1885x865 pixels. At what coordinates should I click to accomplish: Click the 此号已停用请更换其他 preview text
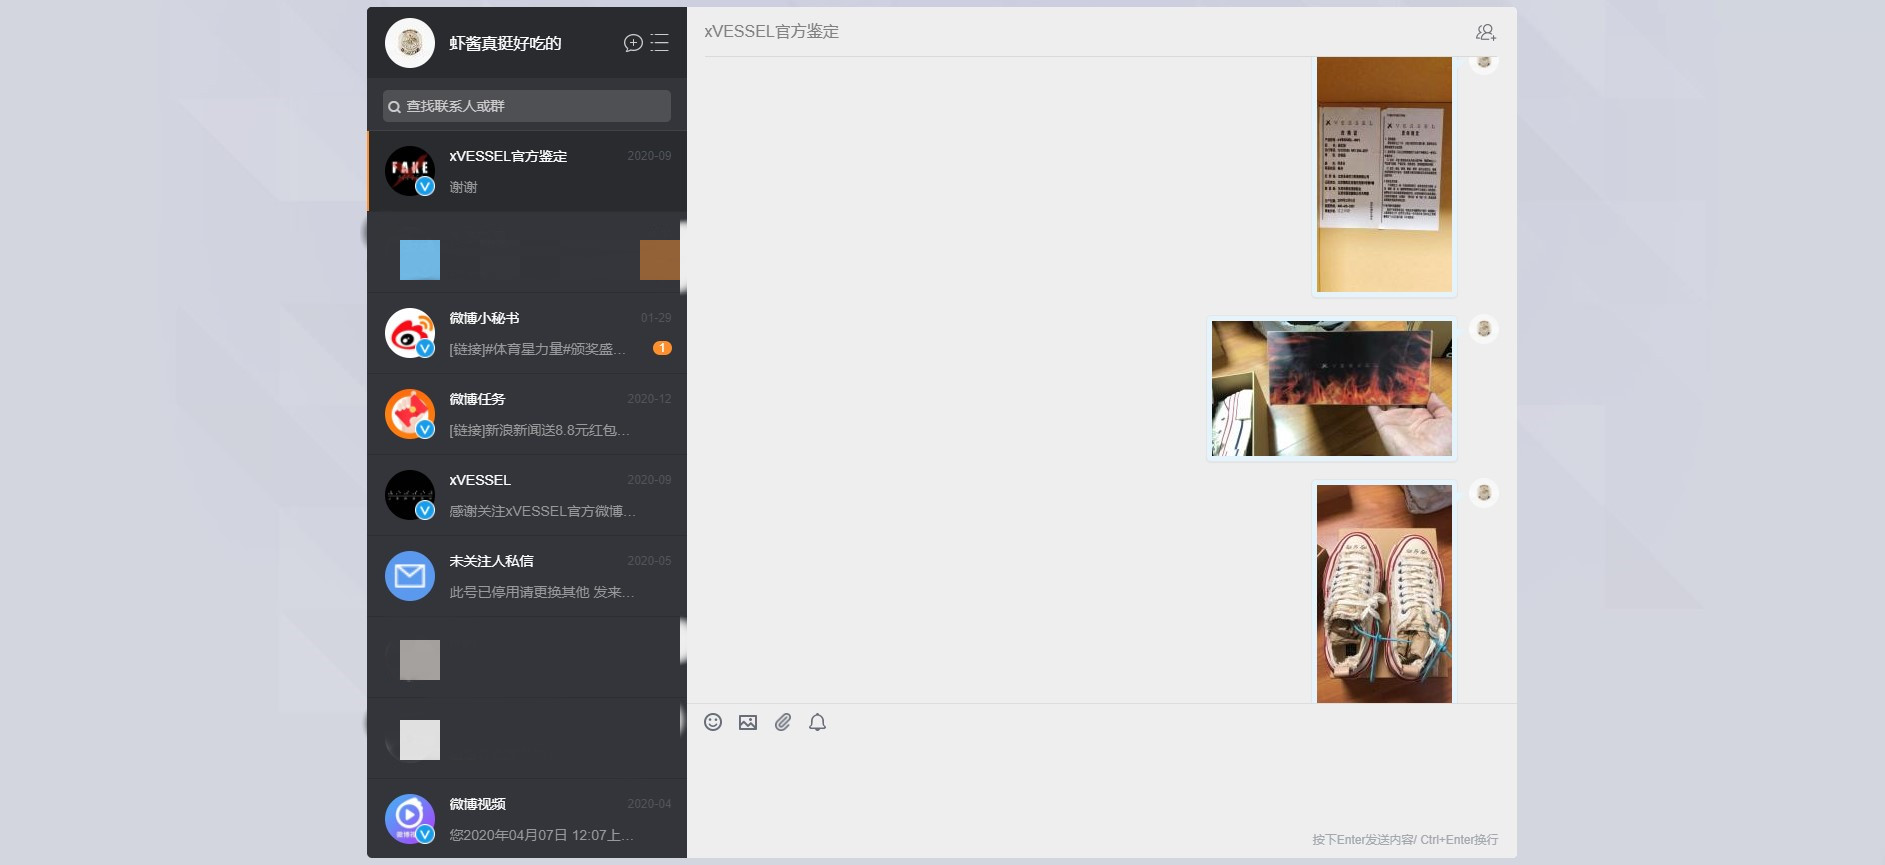541,592
